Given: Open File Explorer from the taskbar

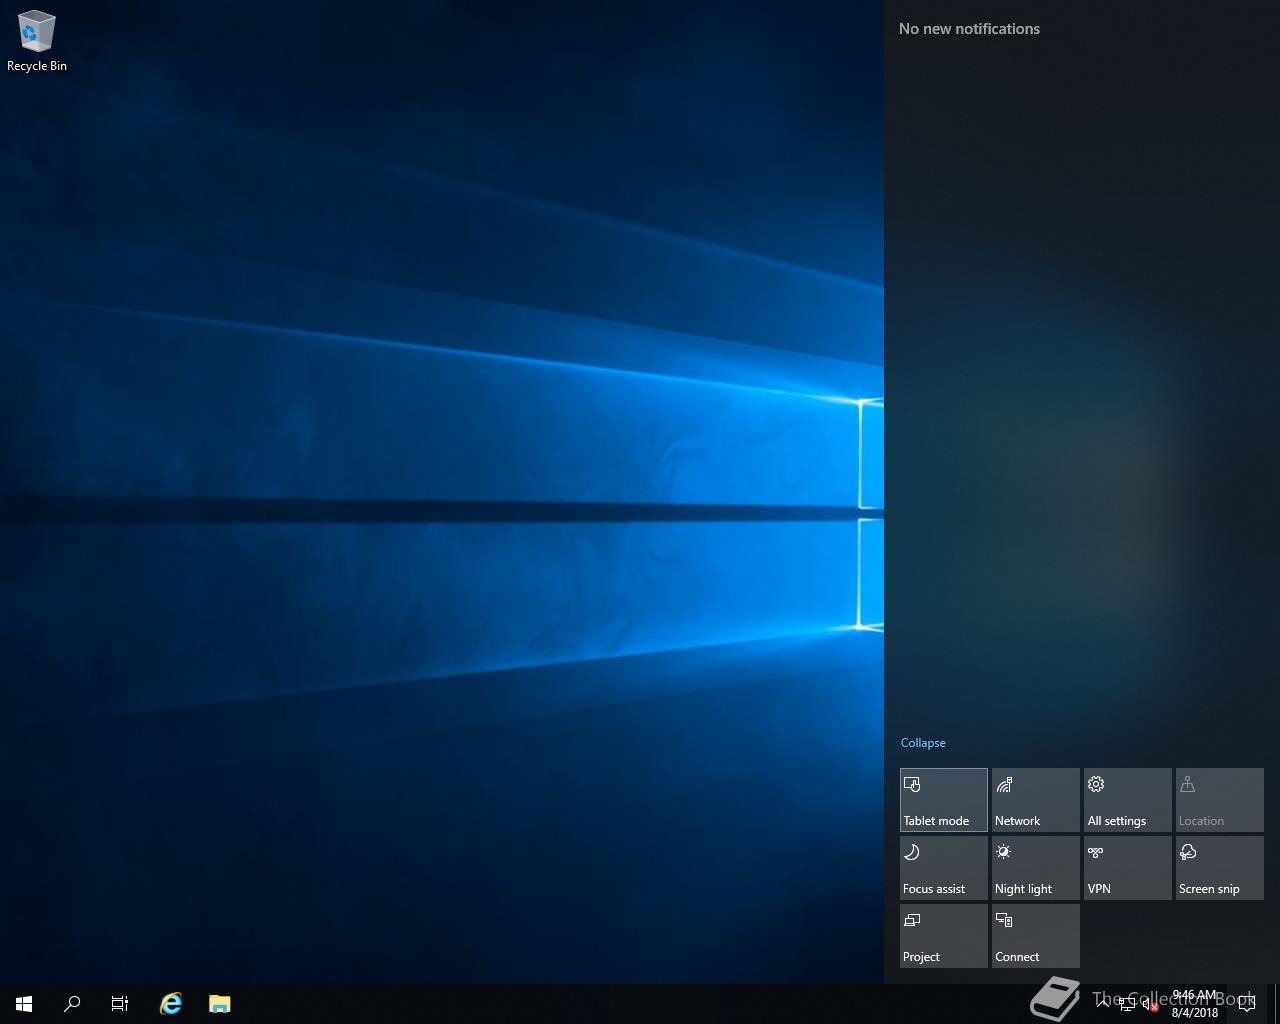Looking at the screenshot, I should click(x=219, y=1004).
